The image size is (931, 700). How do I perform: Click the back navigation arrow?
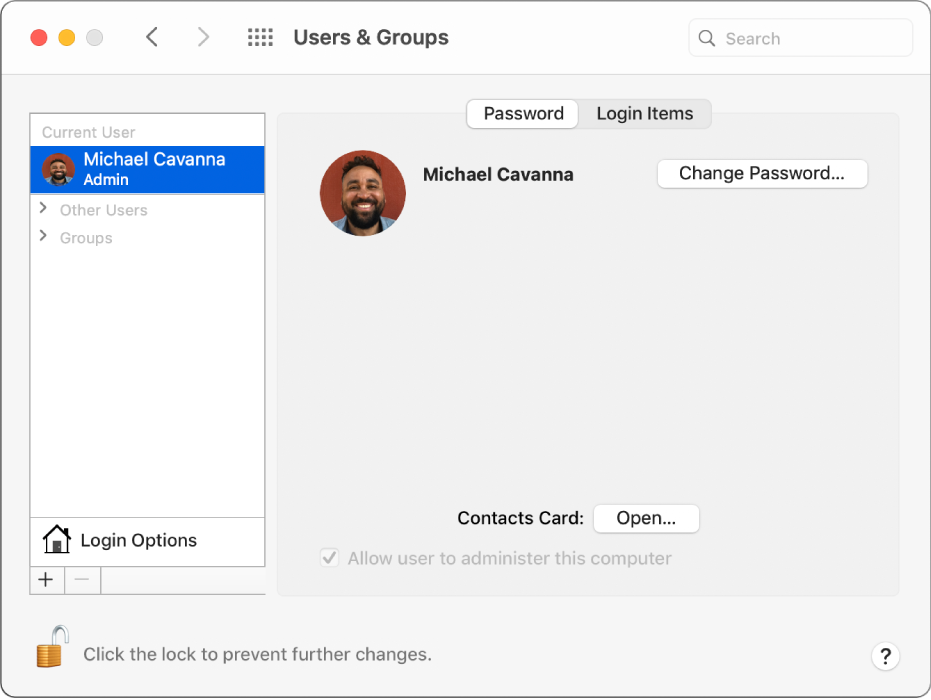click(x=152, y=37)
